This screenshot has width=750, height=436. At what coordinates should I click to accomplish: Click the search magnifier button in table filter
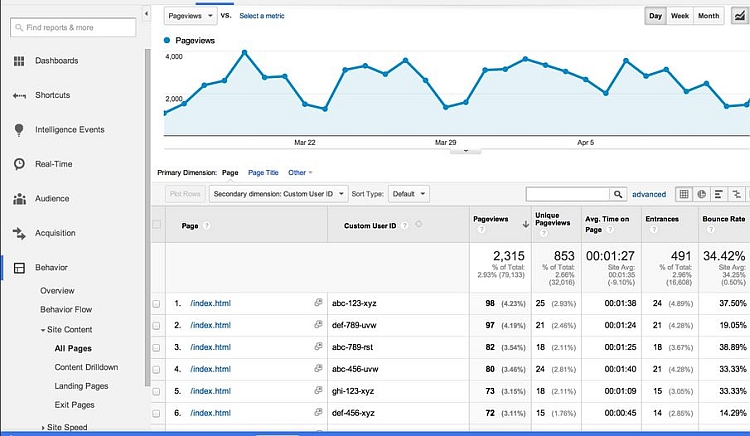click(617, 194)
